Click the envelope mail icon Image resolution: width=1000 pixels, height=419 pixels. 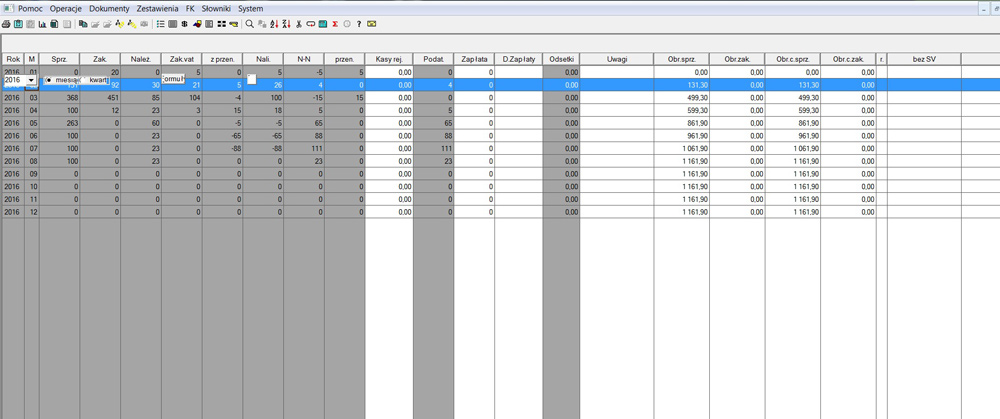pyautogui.click(x=372, y=23)
